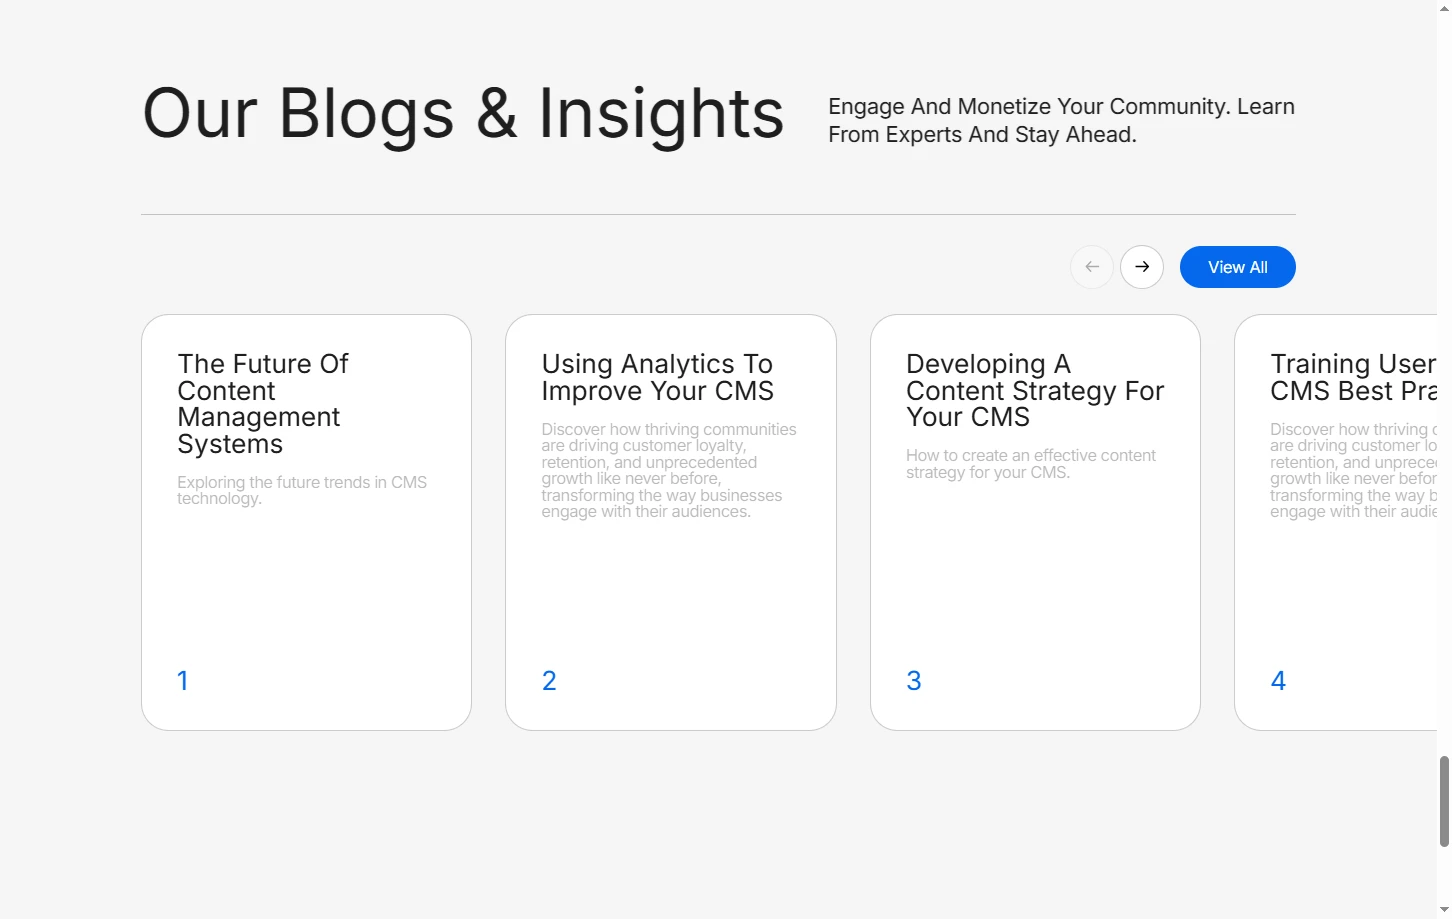Click the Using Analytics card's description paragraph

[668, 470]
